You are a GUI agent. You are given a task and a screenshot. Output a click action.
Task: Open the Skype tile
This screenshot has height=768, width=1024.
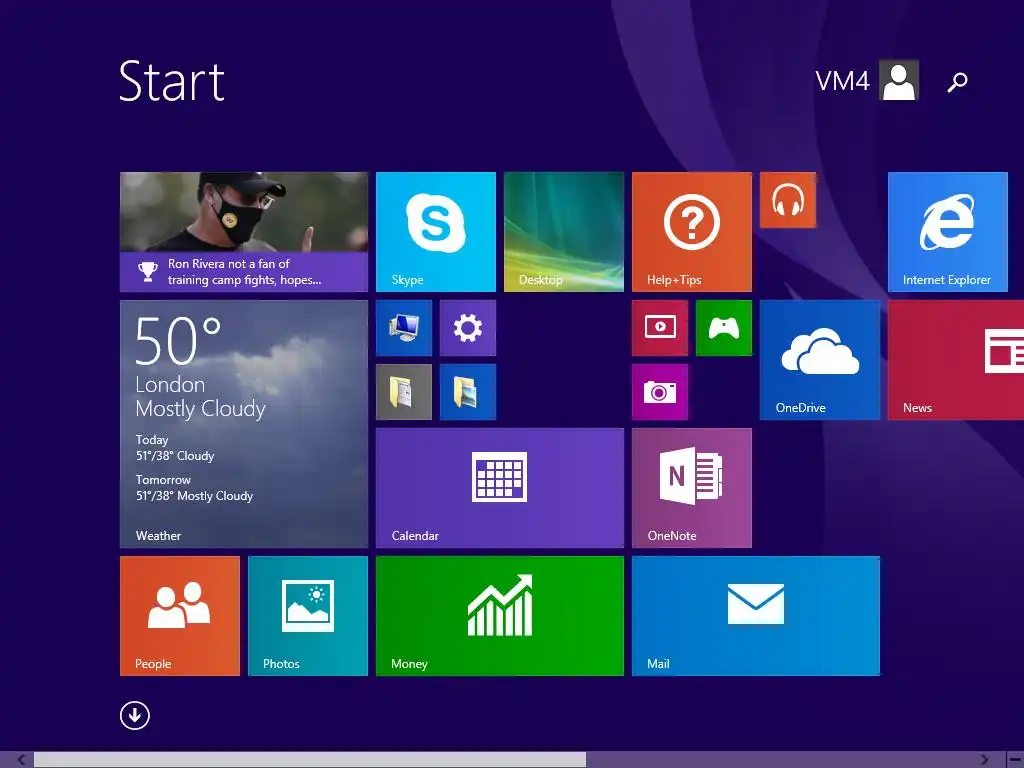pyautogui.click(x=436, y=232)
